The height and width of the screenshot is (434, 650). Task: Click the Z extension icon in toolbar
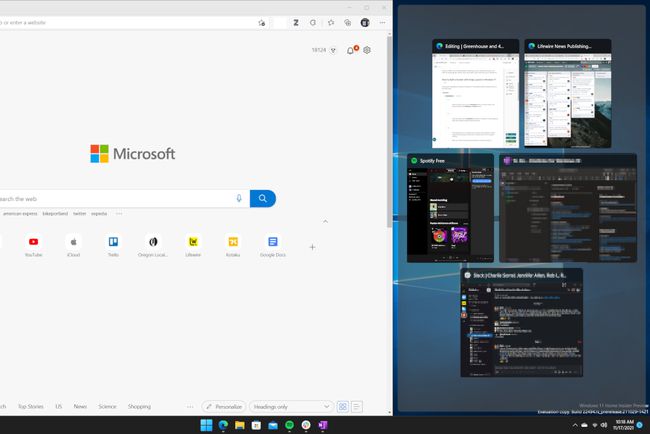click(296, 23)
